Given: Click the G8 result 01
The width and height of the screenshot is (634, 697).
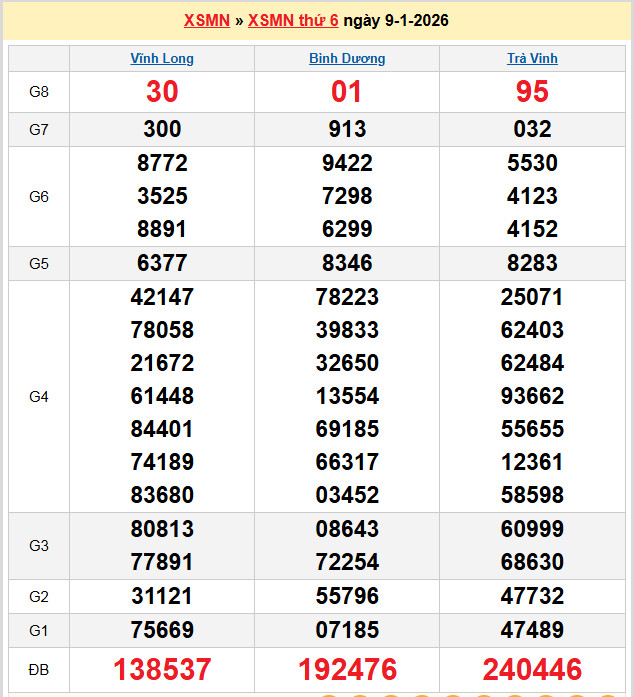Looking at the screenshot, I should [347, 92].
